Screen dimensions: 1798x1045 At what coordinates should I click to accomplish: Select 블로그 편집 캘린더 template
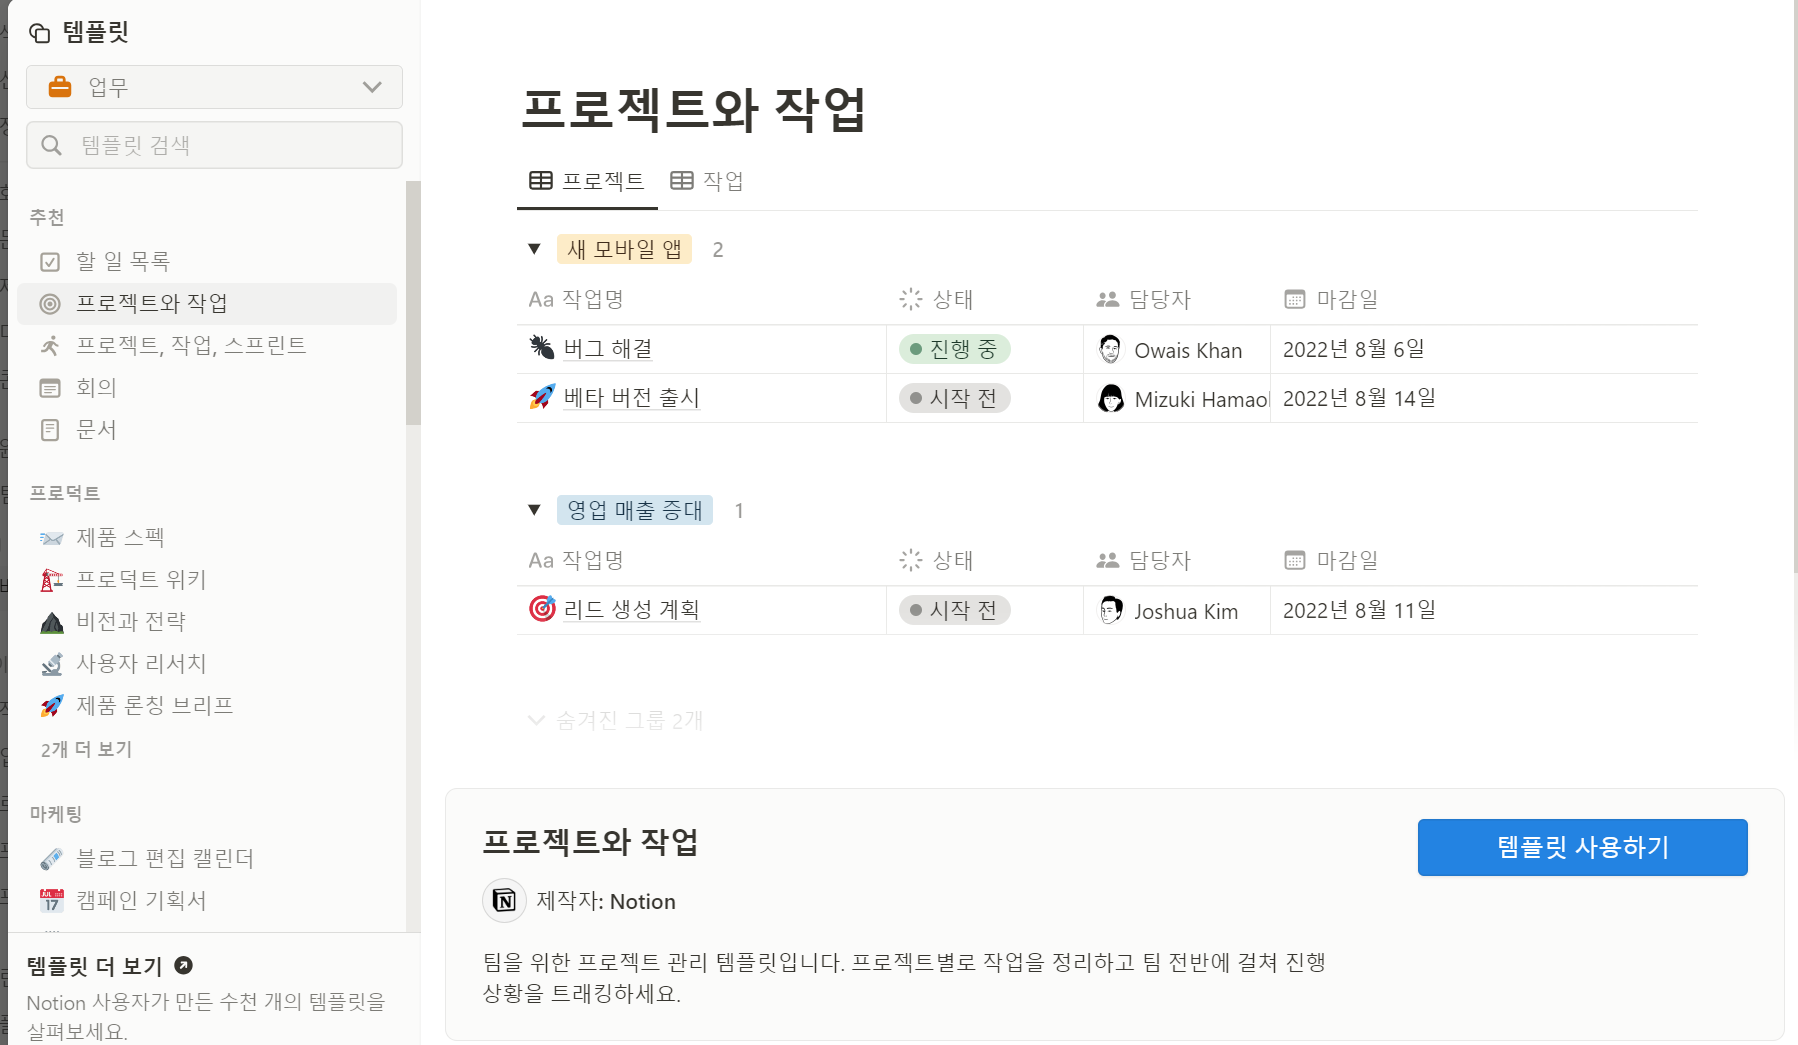pyautogui.click(x=207, y=859)
